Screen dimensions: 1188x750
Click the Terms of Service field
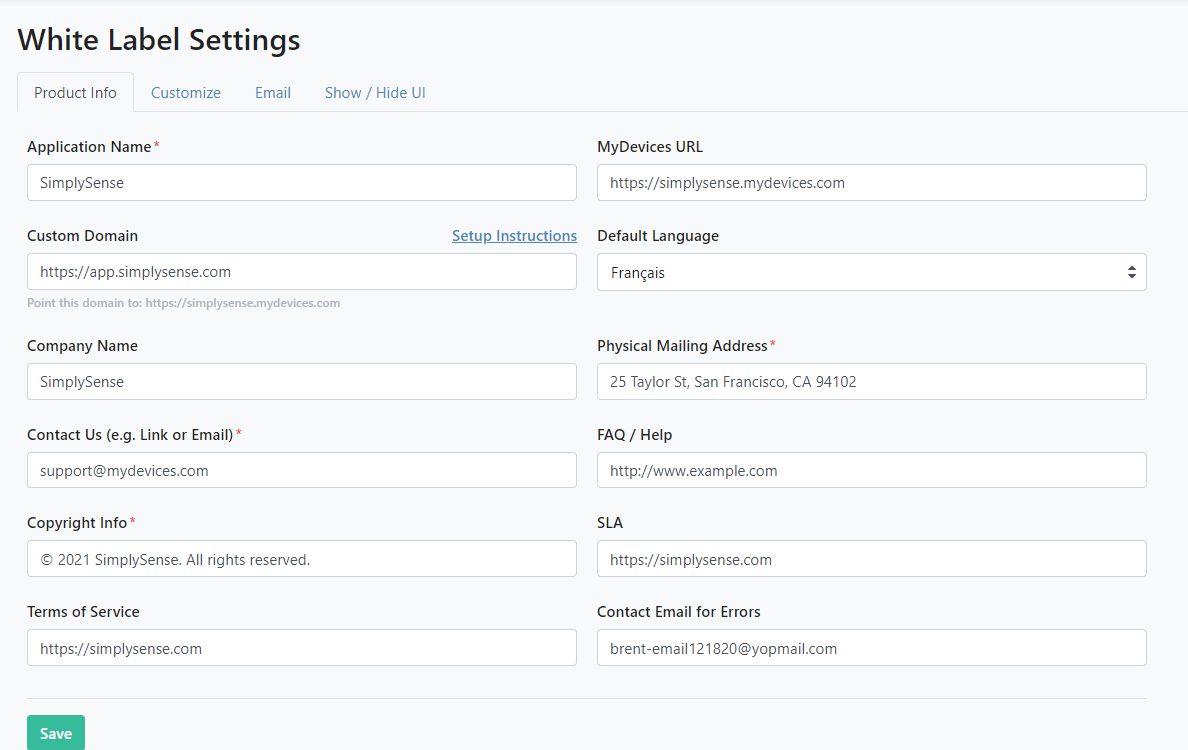point(301,648)
